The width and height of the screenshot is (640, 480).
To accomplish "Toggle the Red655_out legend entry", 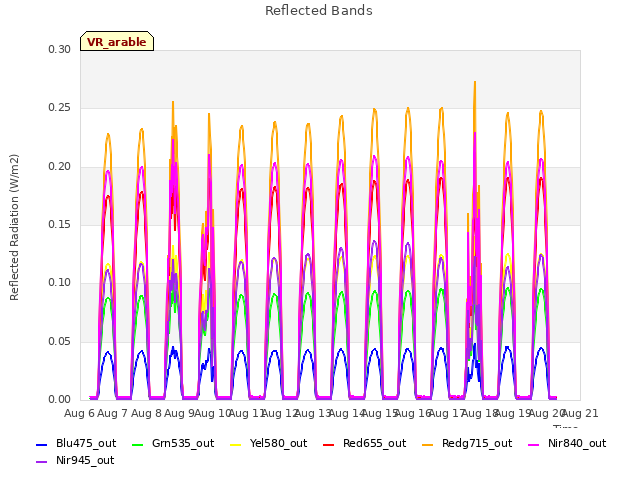I will coord(364,443).
